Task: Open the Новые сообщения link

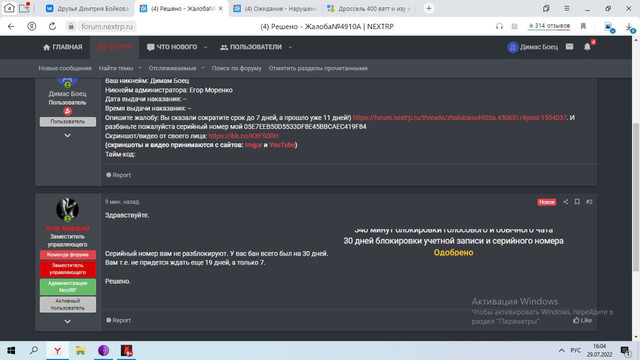Action: [65, 68]
